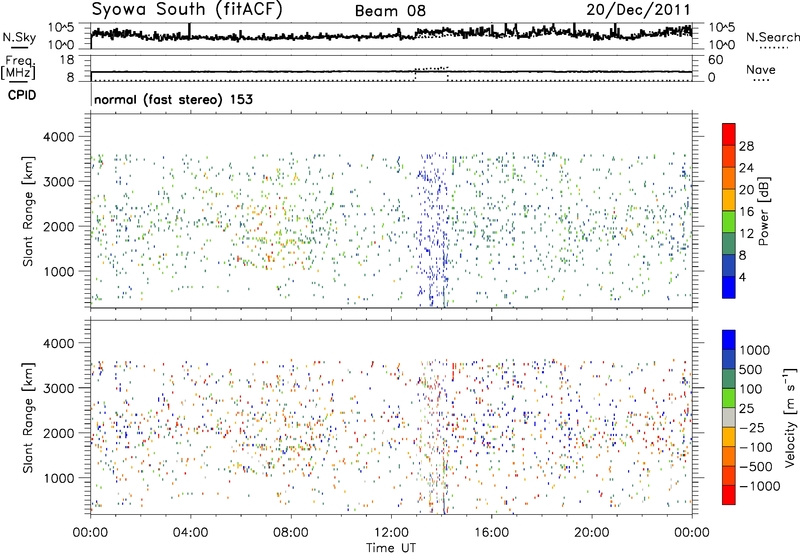Click the gray -25 to 25 velocity segment
The height and width of the screenshot is (554, 800).
pos(729,417)
